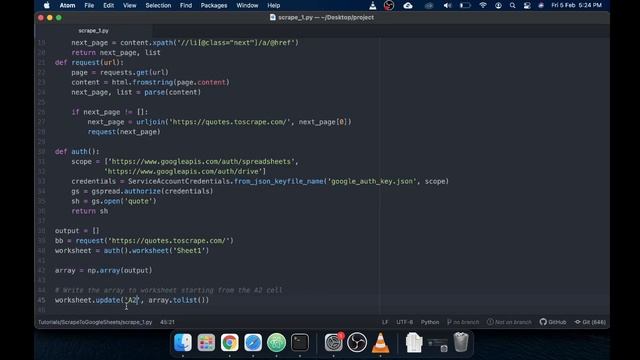Open Atom from the dock
The height and width of the screenshot is (360, 640).
[276, 342]
